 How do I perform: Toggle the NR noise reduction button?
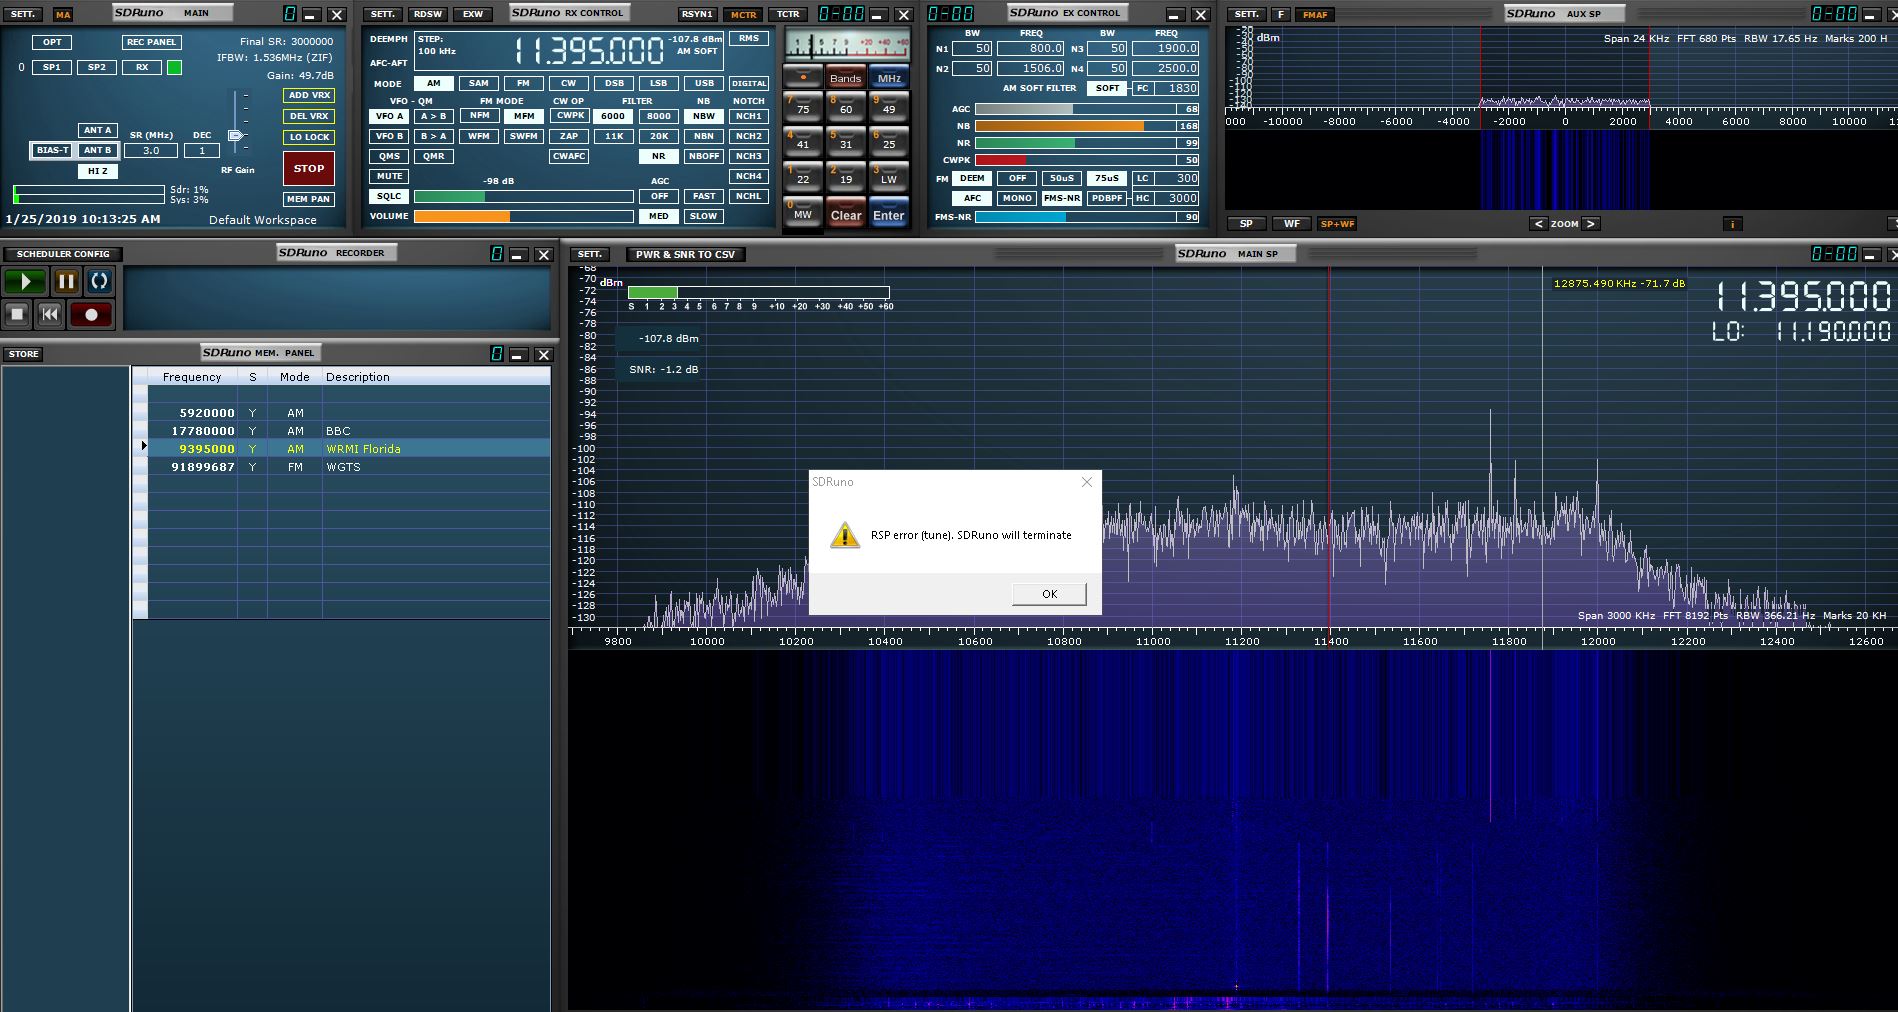658,156
